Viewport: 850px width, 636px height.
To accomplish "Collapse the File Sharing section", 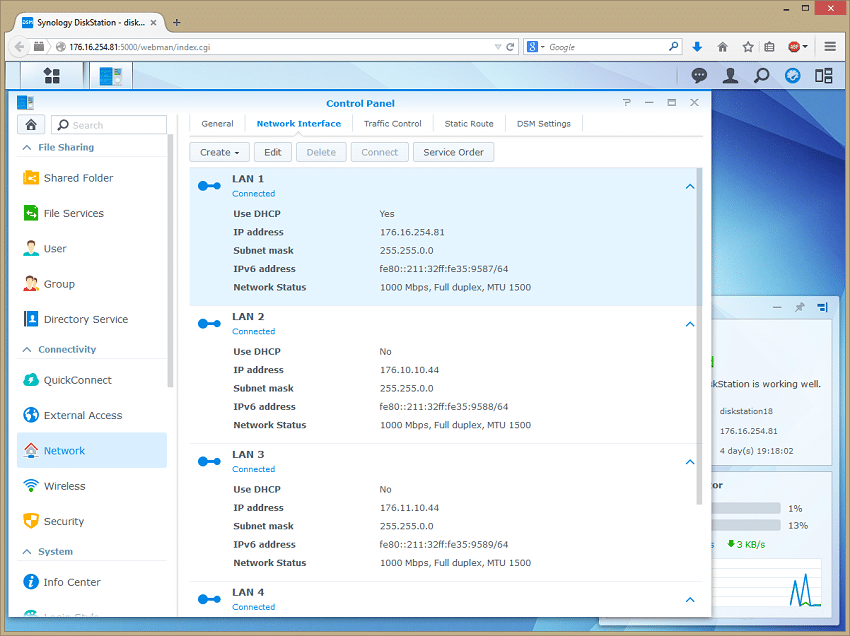I will [x=27, y=147].
